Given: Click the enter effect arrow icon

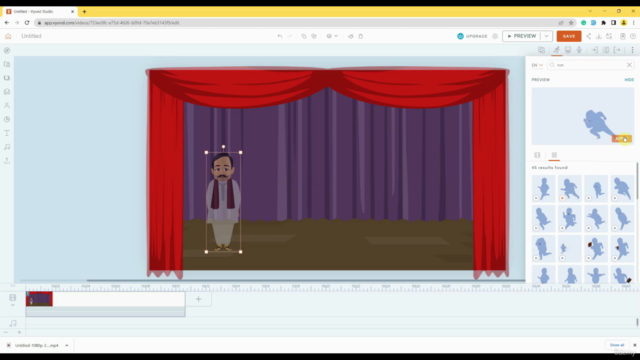Looking at the screenshot, I should pos(594,50).
